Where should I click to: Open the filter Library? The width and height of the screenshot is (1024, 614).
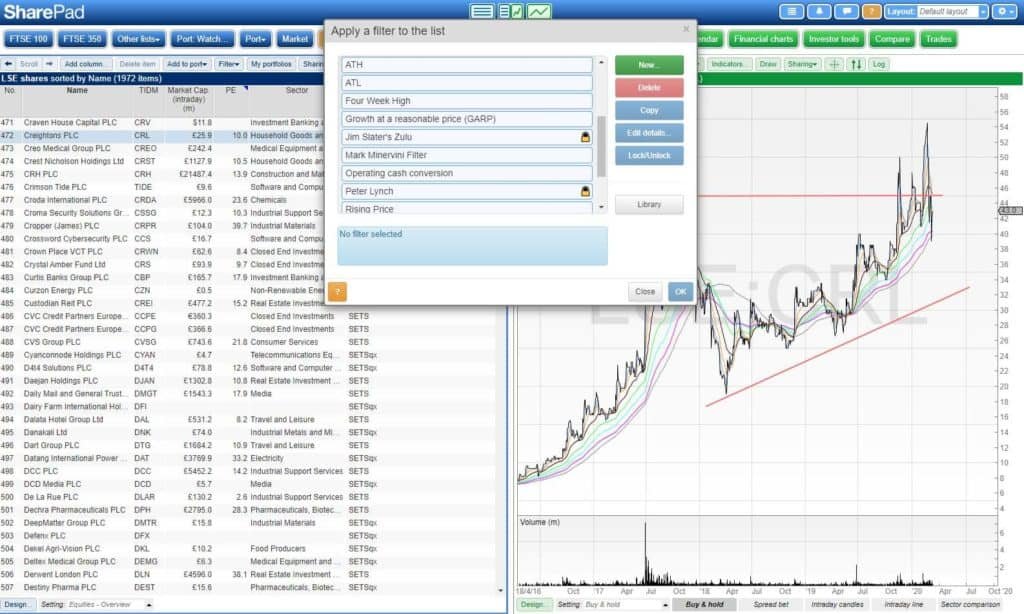coord(649,204)
